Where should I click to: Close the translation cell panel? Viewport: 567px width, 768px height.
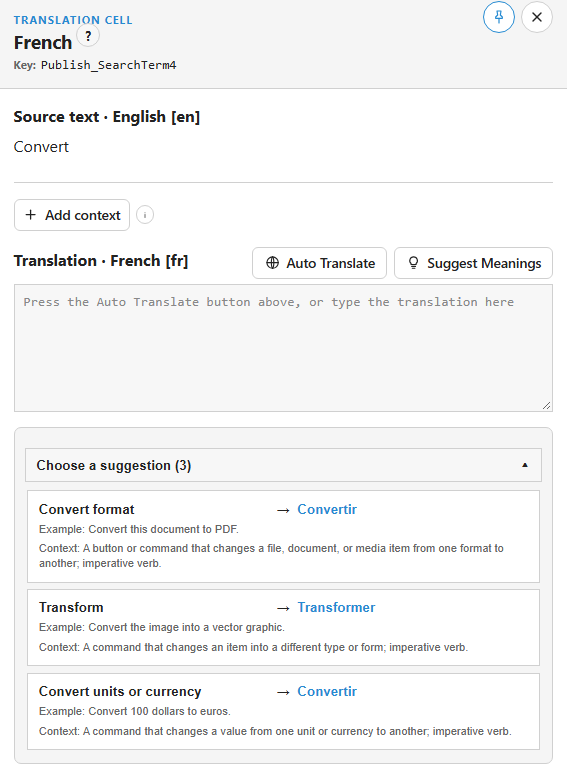(x=537, y=17)
